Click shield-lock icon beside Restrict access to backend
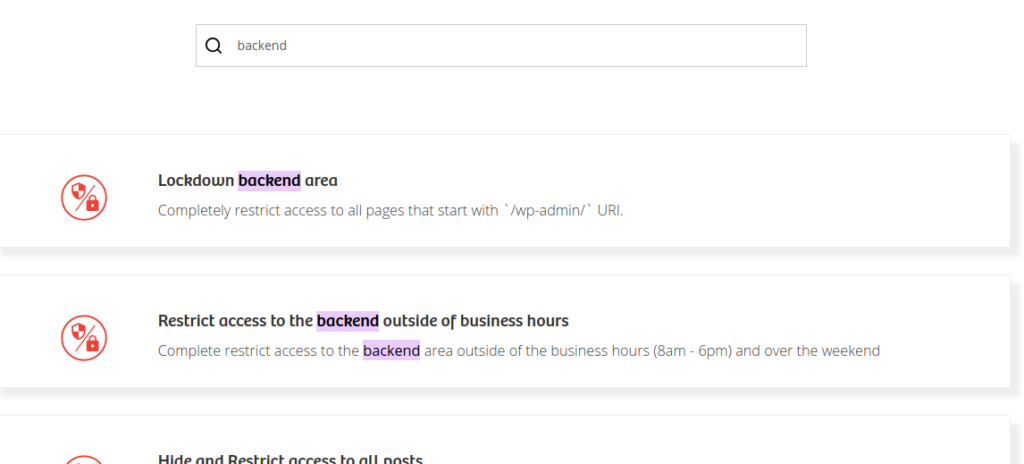This screenshot has width=1024, height=464. click(84, 338)
